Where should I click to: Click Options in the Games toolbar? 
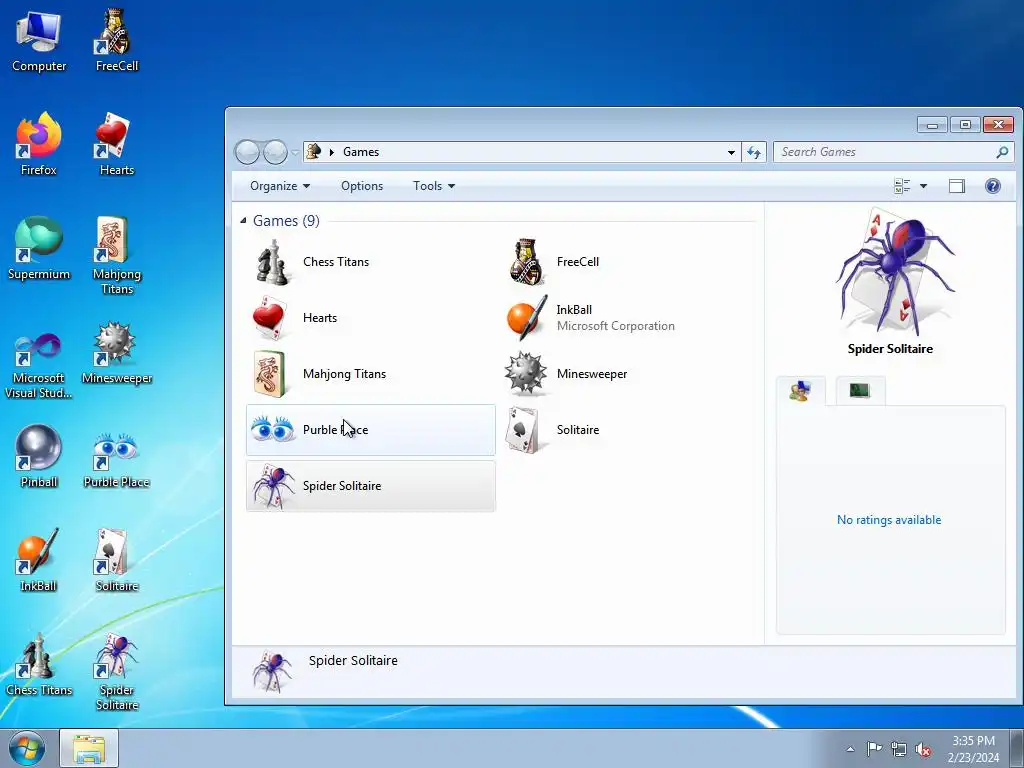[x=362, y=186]
